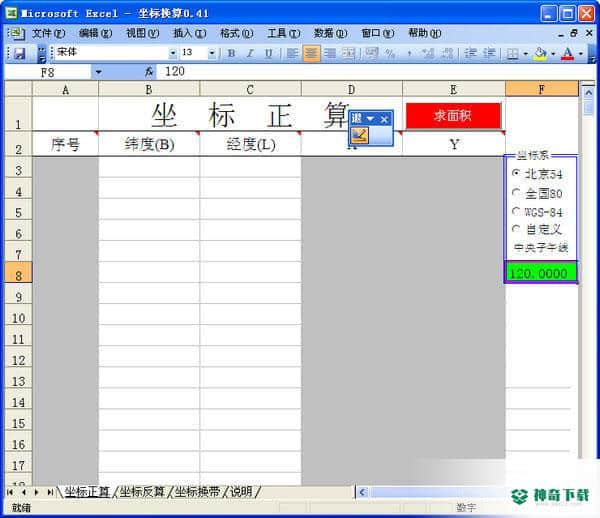Toggle underline formatting button

click(269, 53)
